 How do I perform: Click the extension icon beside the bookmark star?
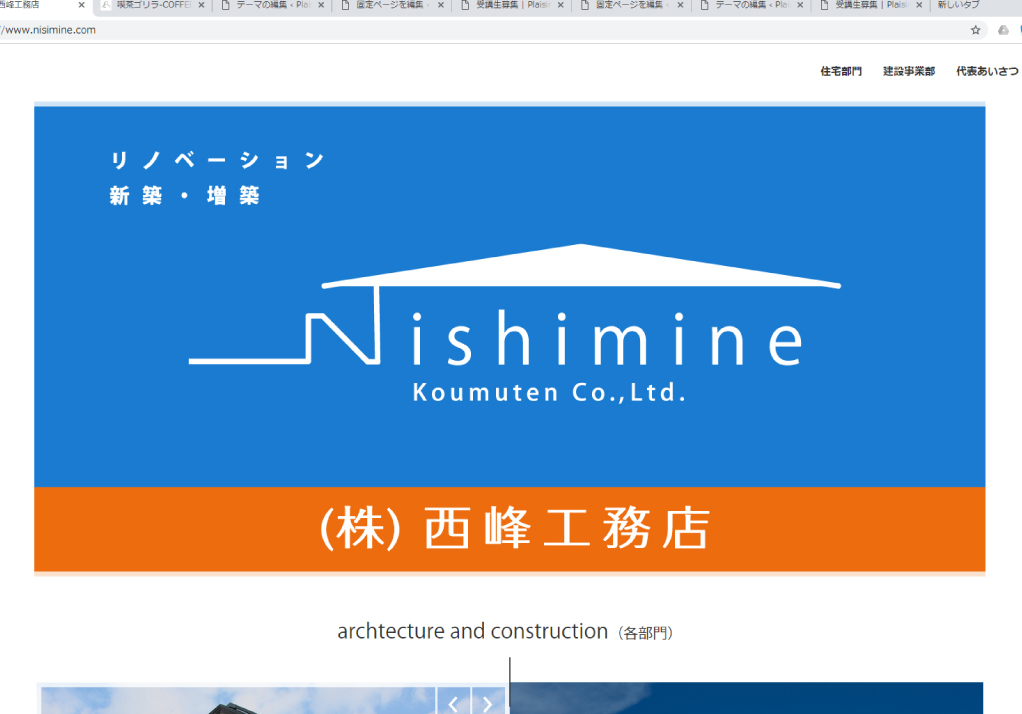coord(1003,30)
